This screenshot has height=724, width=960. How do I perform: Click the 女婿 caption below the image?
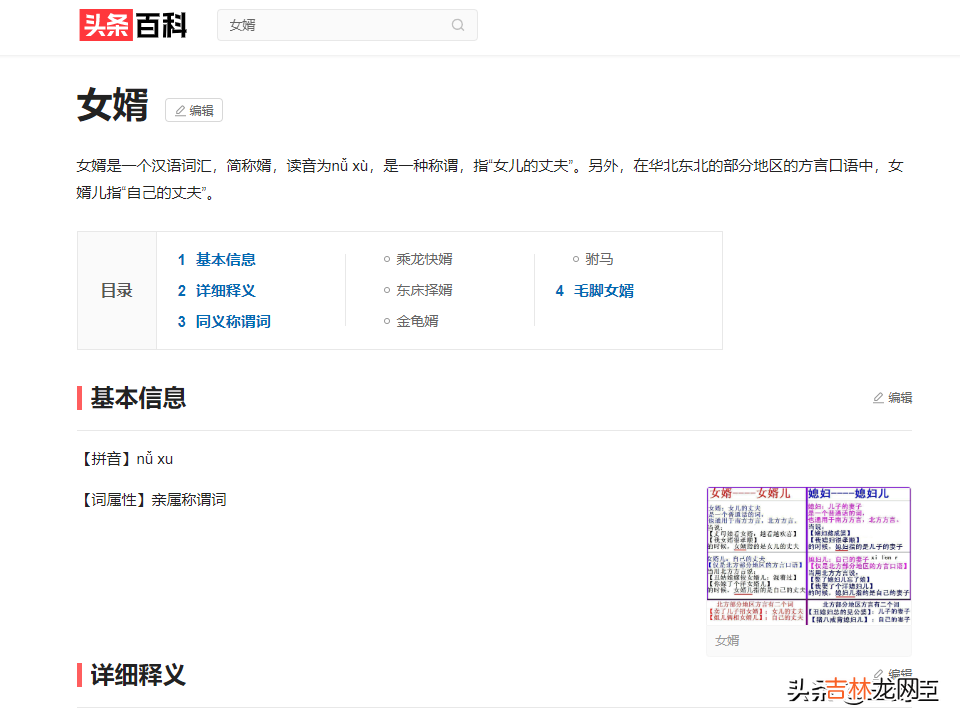(x=727, y=640)
